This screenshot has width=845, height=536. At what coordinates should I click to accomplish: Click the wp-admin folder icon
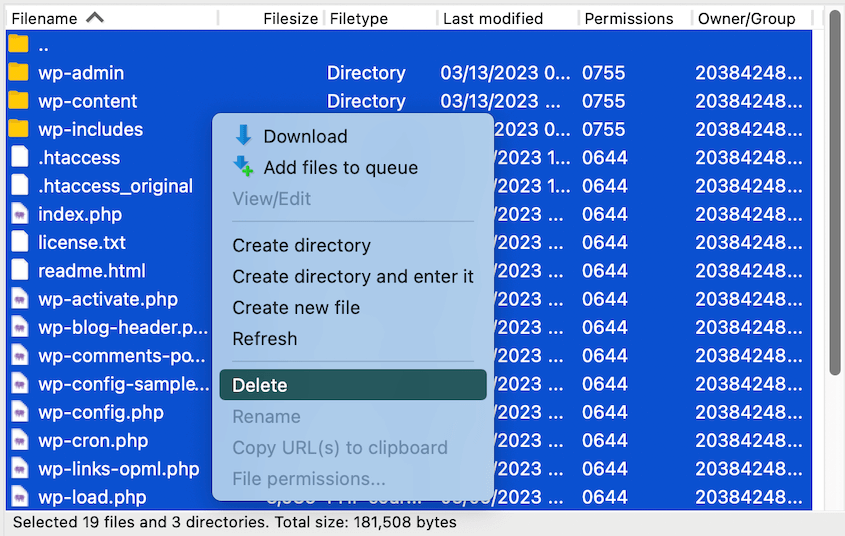[18, 72]
